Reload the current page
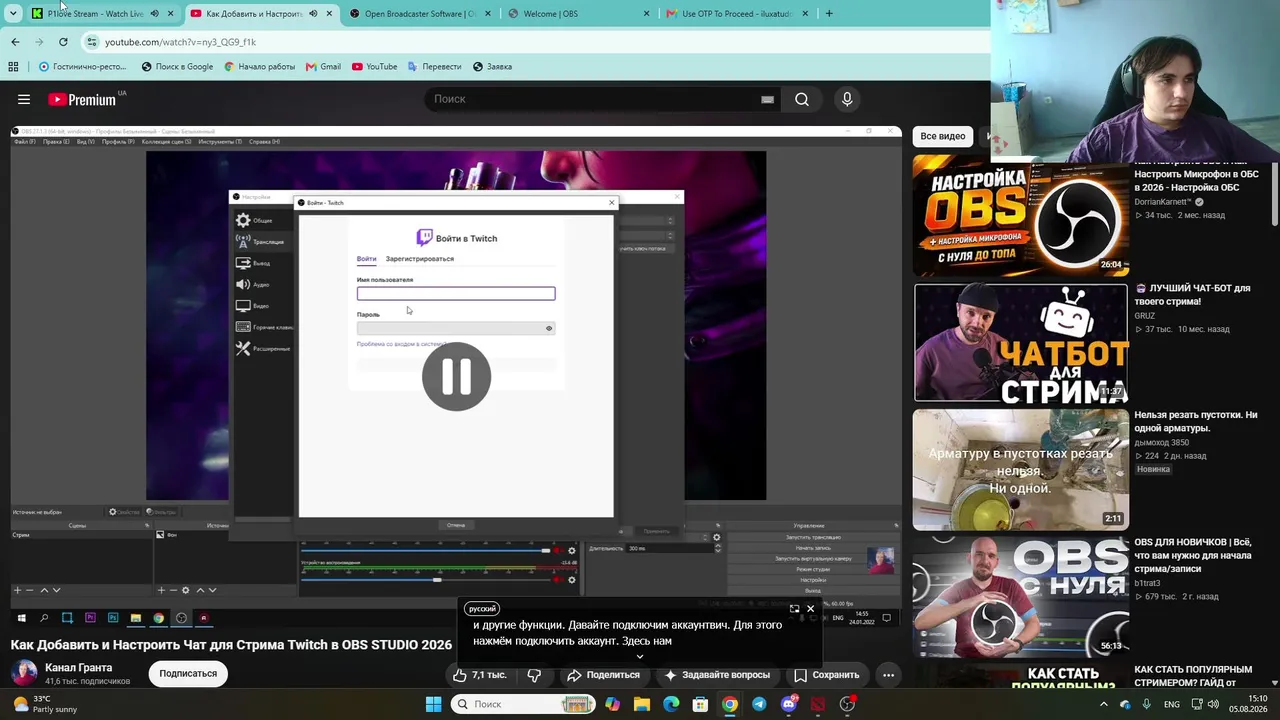Screen dimensions: 1280x720 (x=63, y=42)
